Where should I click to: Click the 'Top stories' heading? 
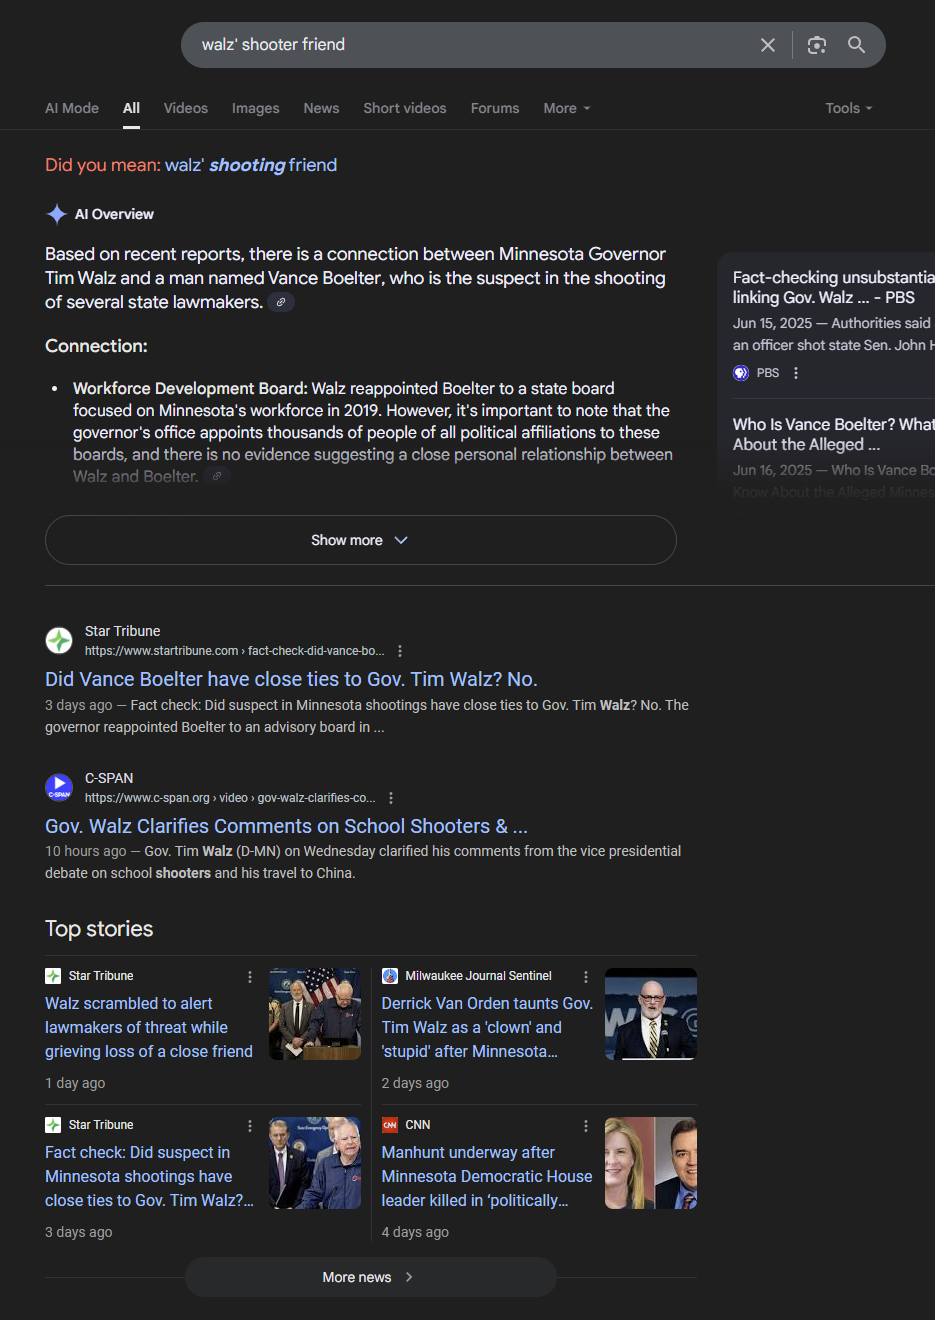(99, 929)
